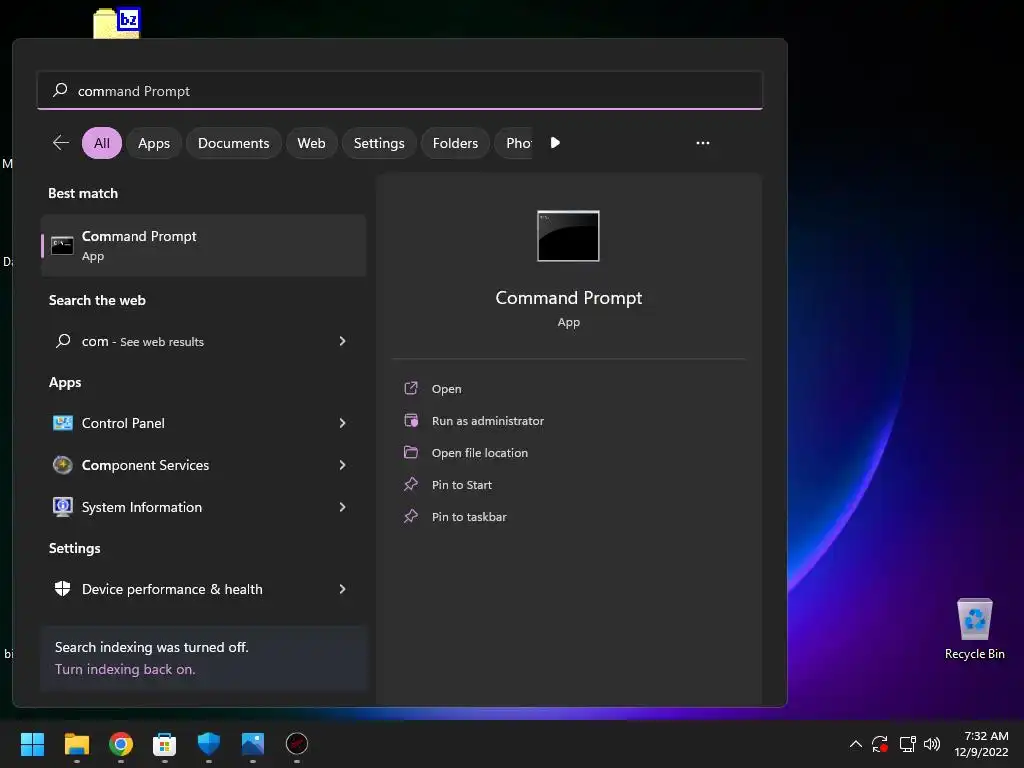Click the Control Panel icon
The image size is (1024, 768).
click(63, 423)
